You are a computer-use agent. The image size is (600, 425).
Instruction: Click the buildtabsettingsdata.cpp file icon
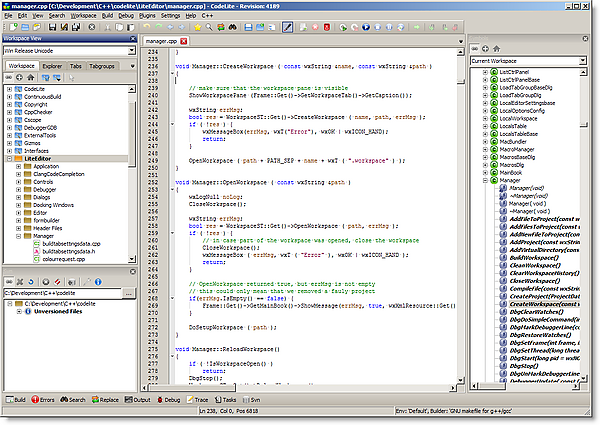tap(36, 243)
